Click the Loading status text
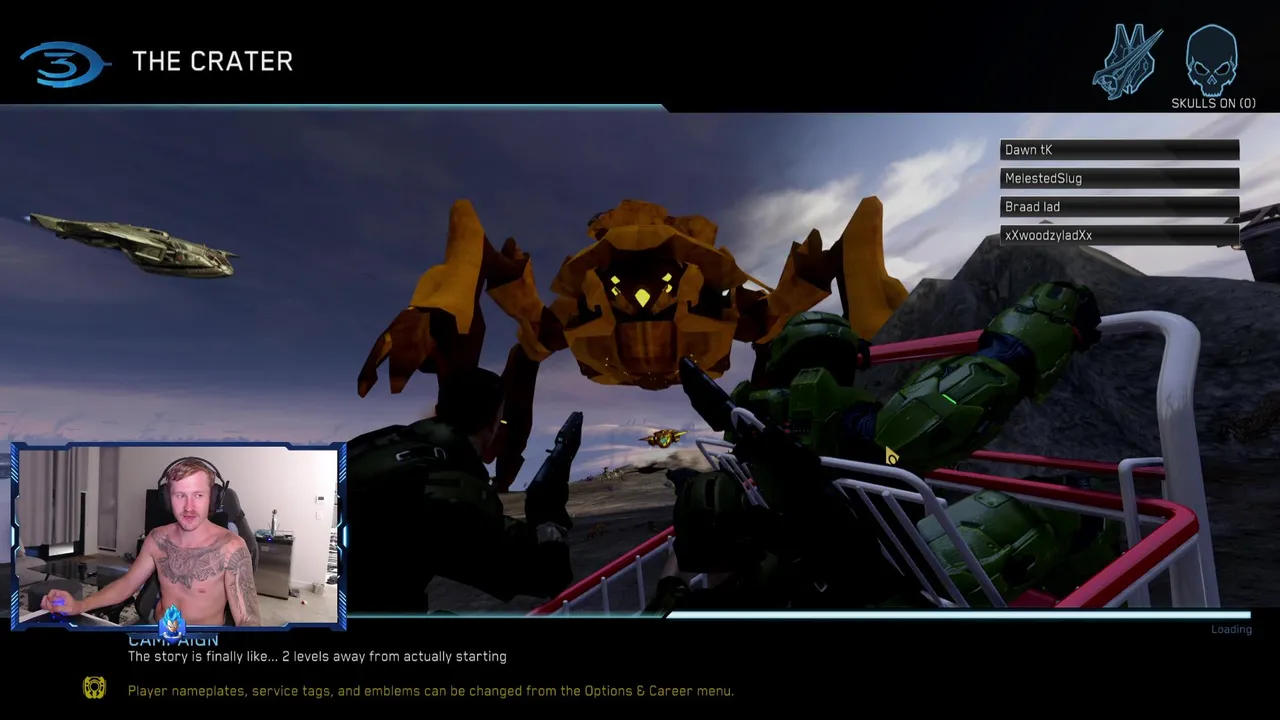 (1231, 629)
